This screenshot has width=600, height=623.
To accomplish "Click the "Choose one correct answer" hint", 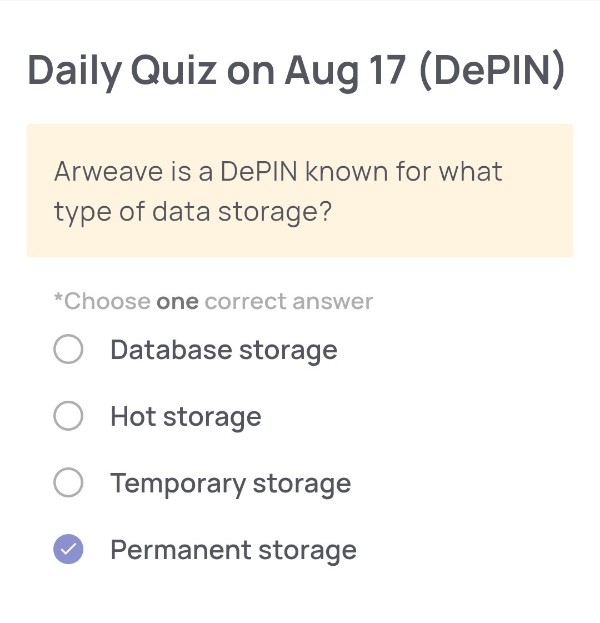I will (x=214, y=301).
